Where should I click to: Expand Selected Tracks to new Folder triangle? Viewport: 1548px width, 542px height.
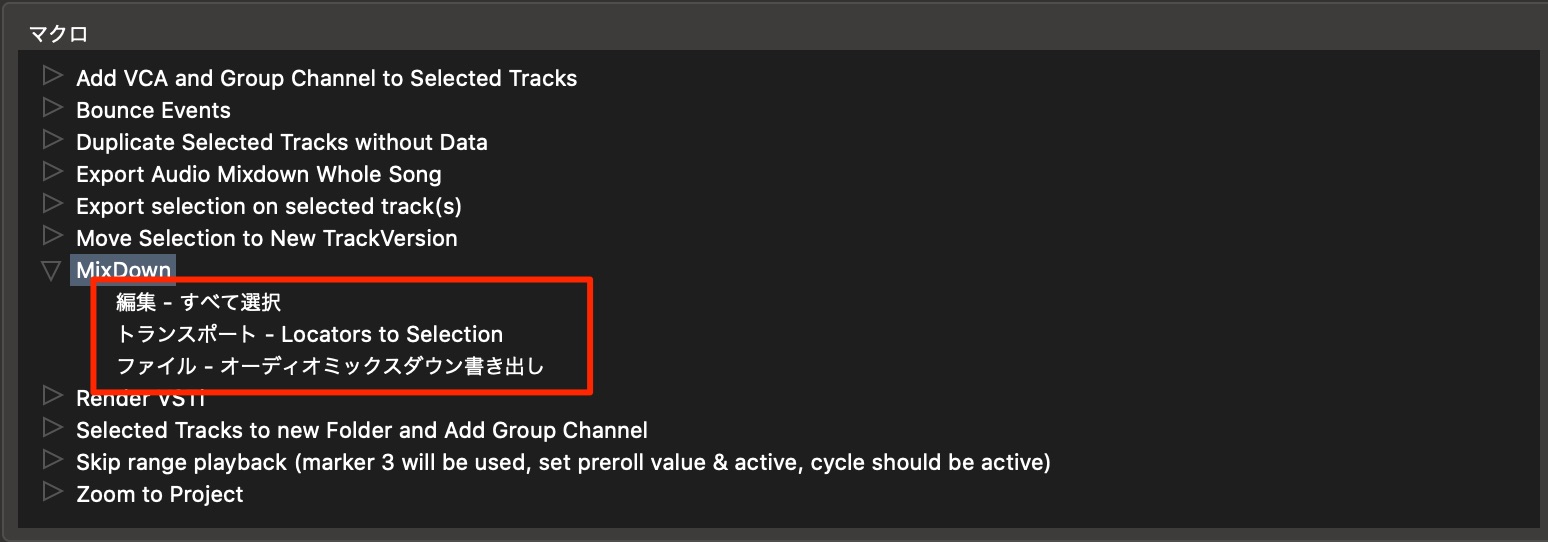point(52,428)
